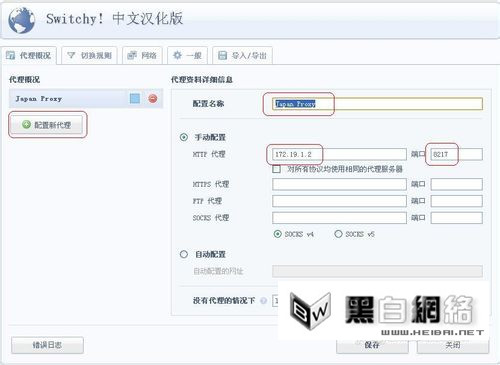Click the help icon beside 没有代理的情况下
This screenshot has width=500, height=365.
(x=263, y=301)
